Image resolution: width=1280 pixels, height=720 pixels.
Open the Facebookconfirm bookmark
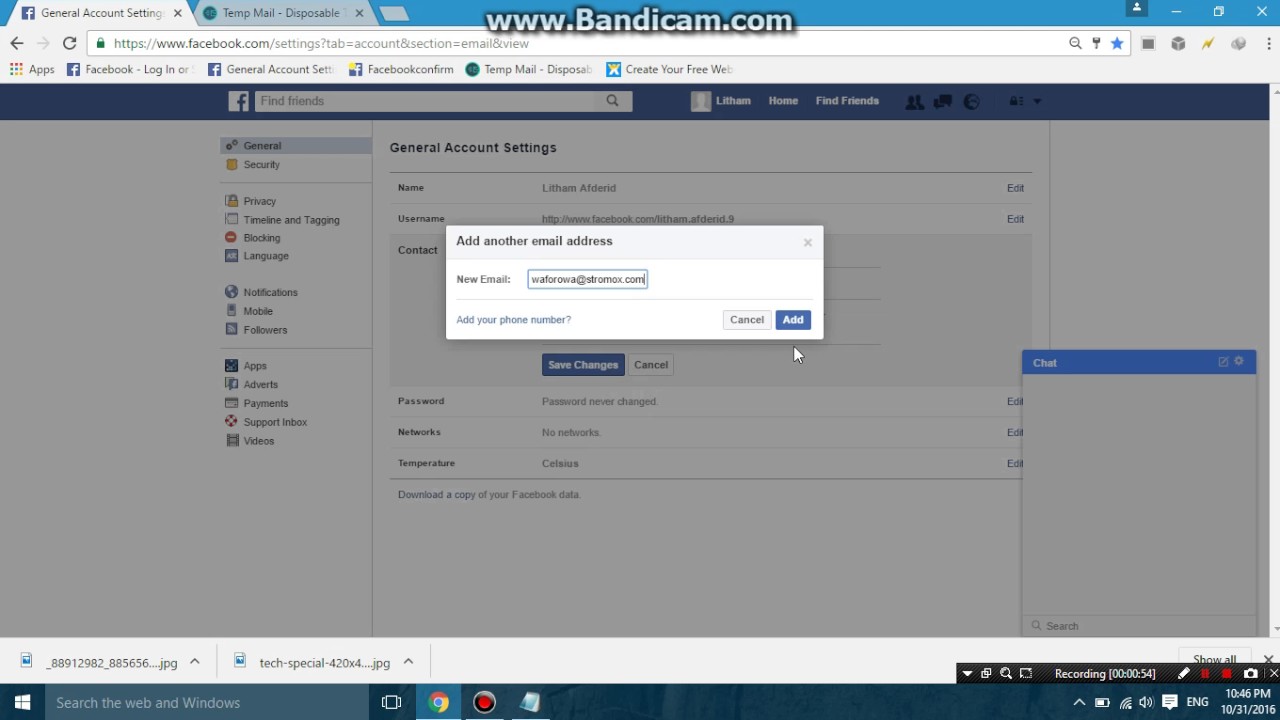point(401,69)
